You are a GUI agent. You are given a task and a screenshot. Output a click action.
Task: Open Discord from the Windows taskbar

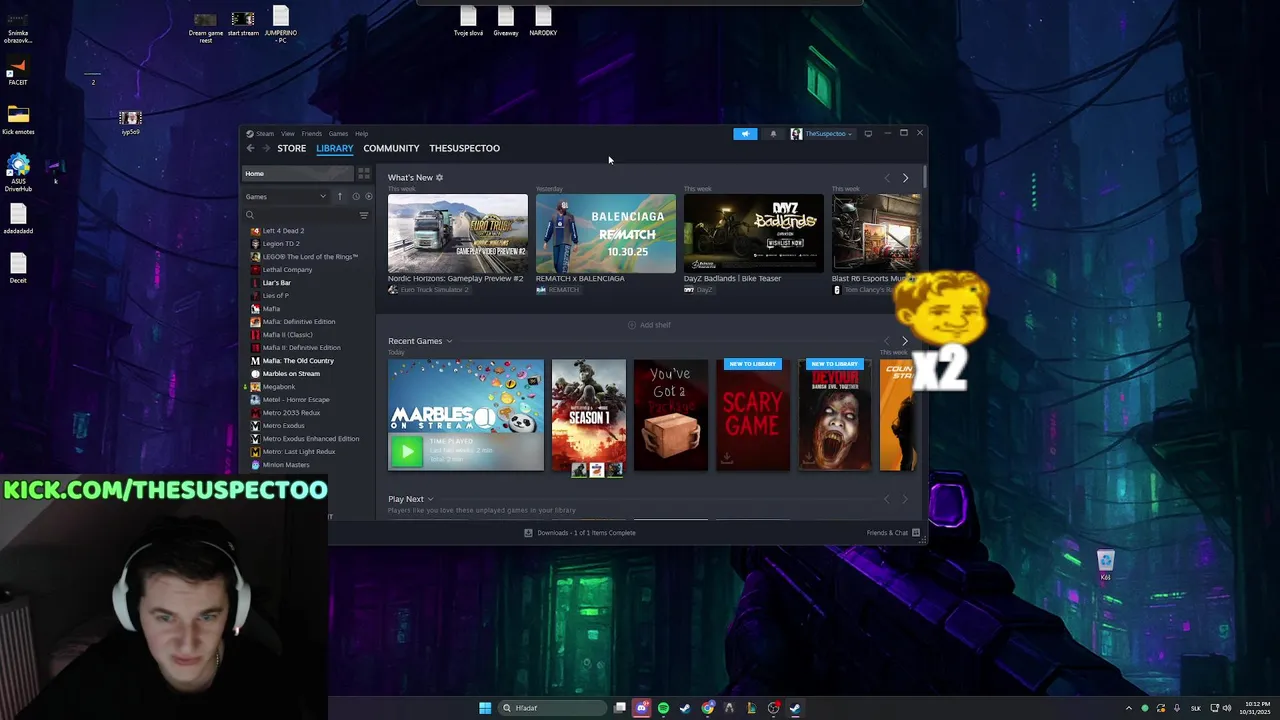(x=642, y=708)
